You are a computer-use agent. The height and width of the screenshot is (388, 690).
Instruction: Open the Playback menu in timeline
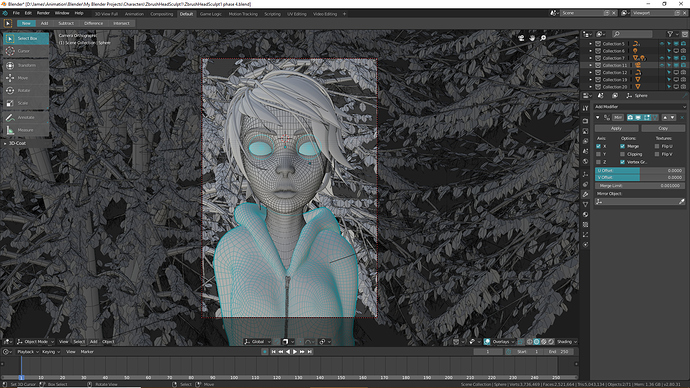click(x=27, y=352)
